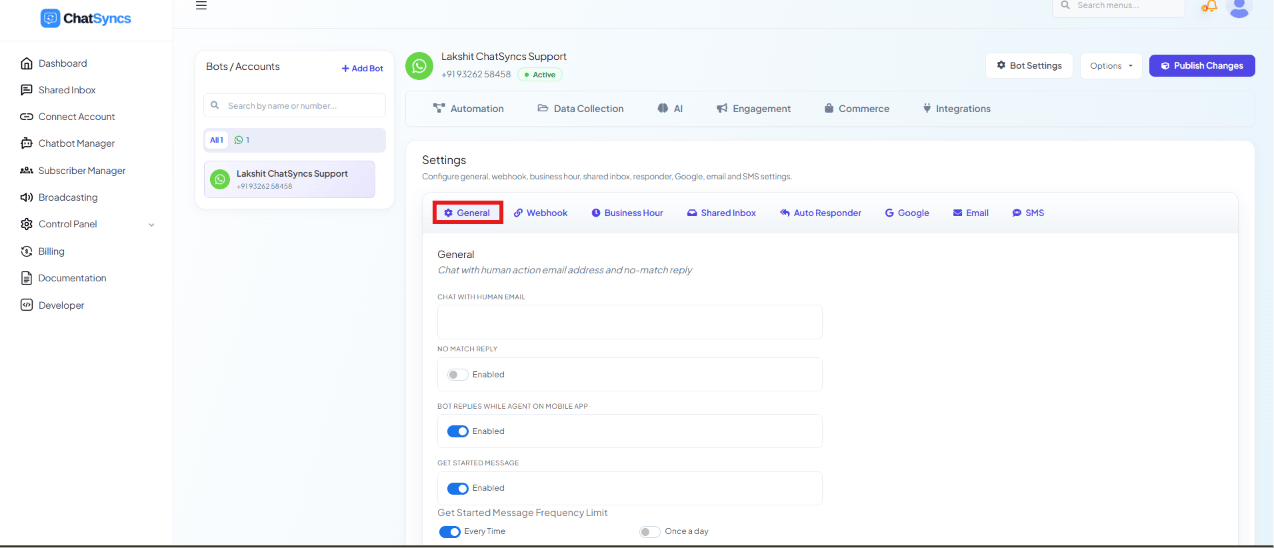
Task: Select the All filter tab
Action: point(216,140)
